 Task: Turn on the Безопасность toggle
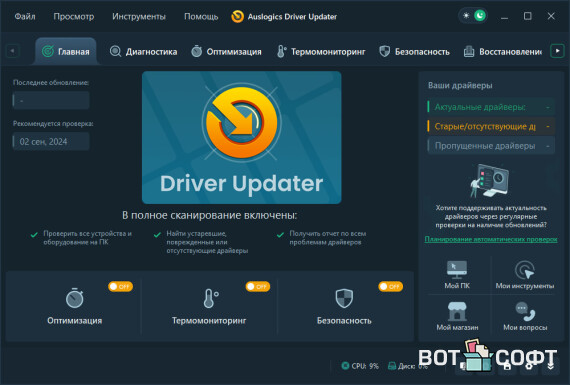coord(390,286)
